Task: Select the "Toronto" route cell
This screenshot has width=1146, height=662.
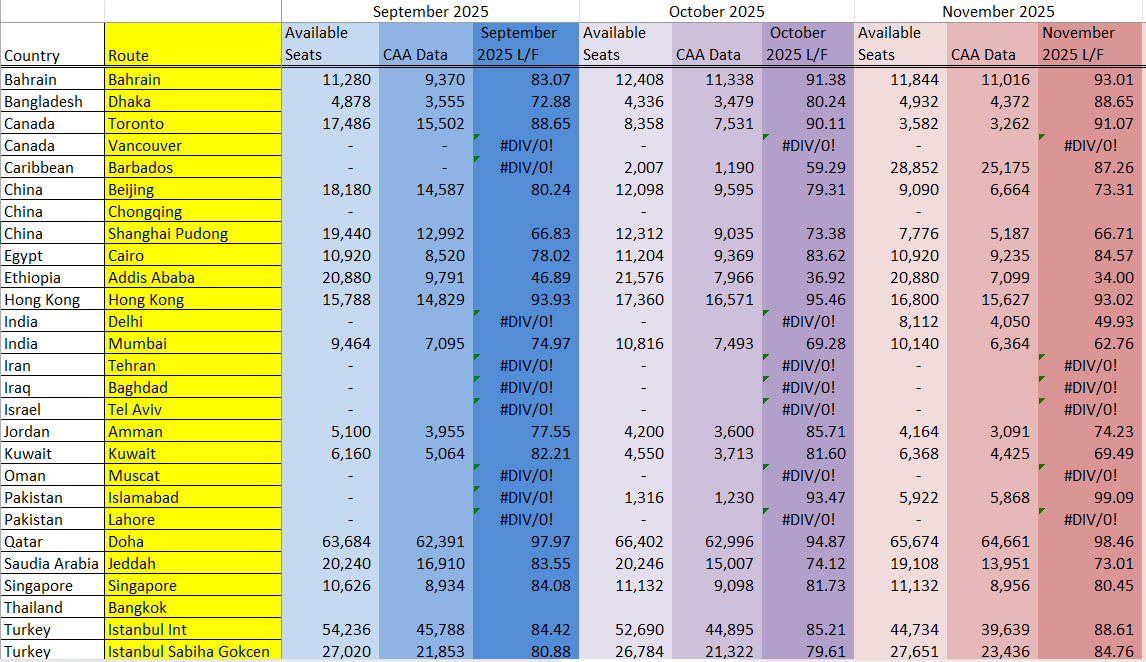Action: [x=193, y=123]
